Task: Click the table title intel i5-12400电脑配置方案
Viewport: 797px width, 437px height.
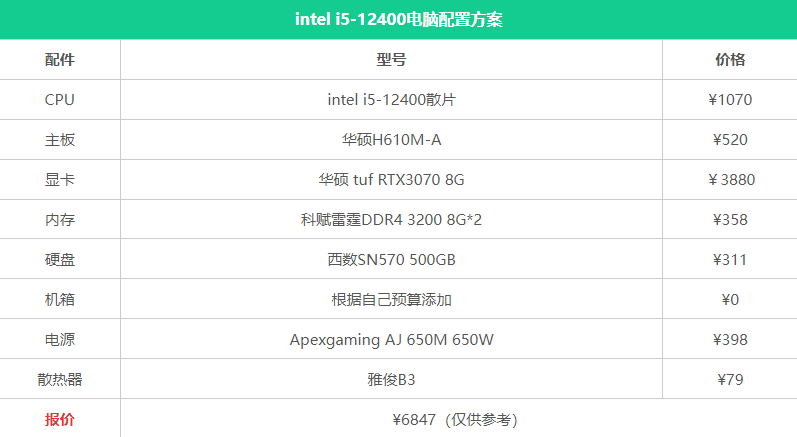Action: click(x=398, y=19)
